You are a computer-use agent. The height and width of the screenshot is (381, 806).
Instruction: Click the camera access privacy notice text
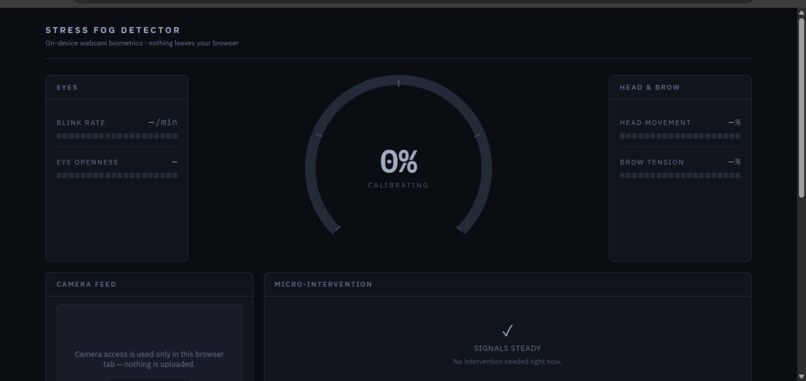[x=149, y=359]
